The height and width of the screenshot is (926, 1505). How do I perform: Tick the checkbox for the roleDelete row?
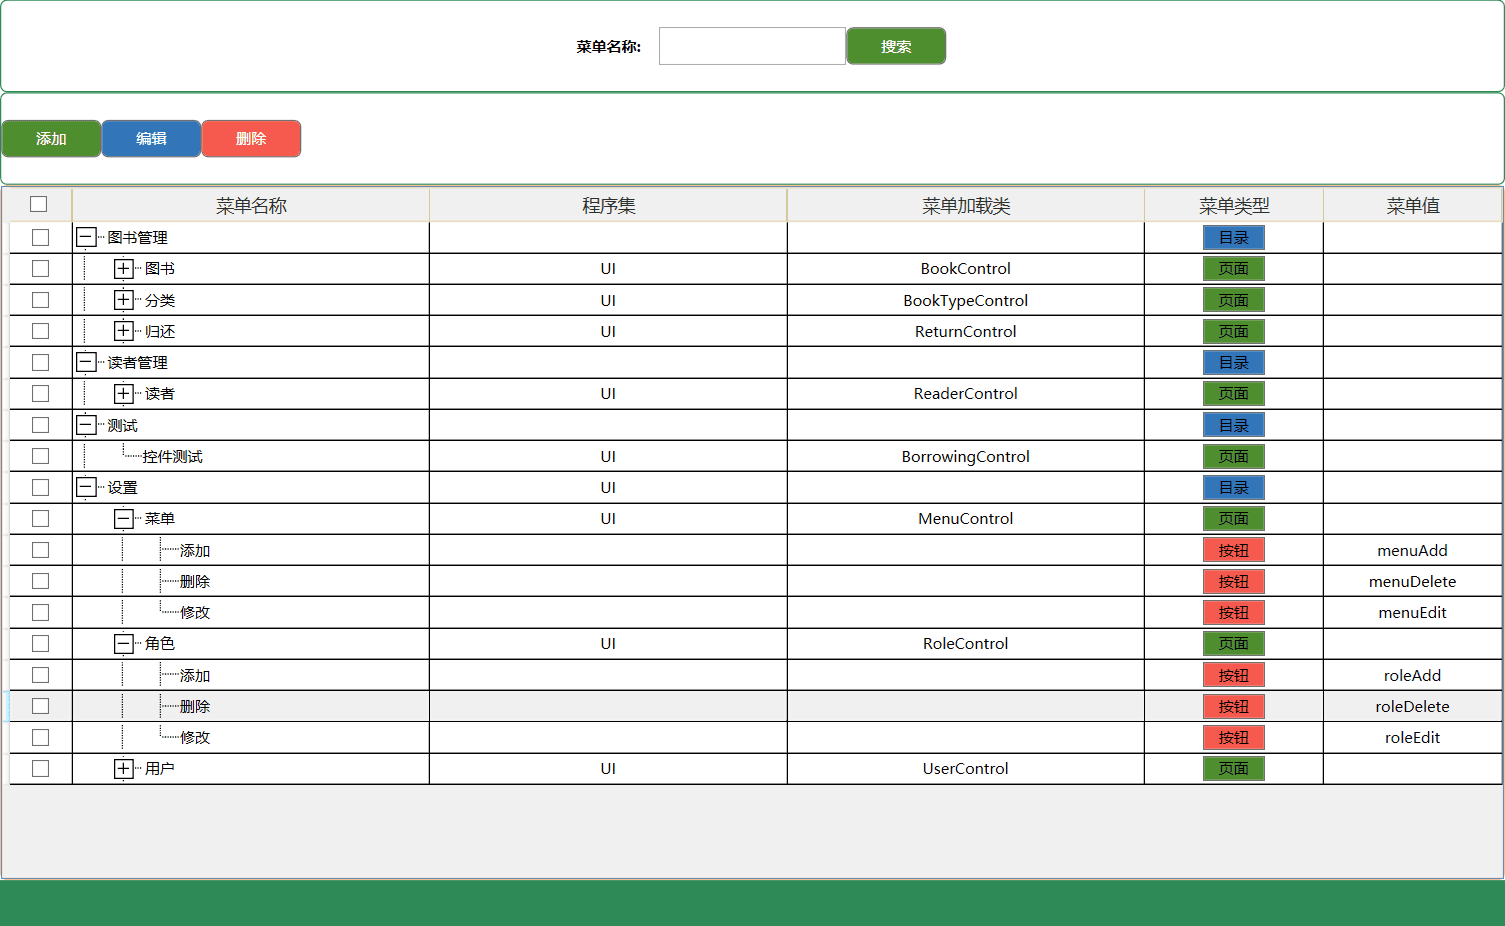click(x=40, y=706)
